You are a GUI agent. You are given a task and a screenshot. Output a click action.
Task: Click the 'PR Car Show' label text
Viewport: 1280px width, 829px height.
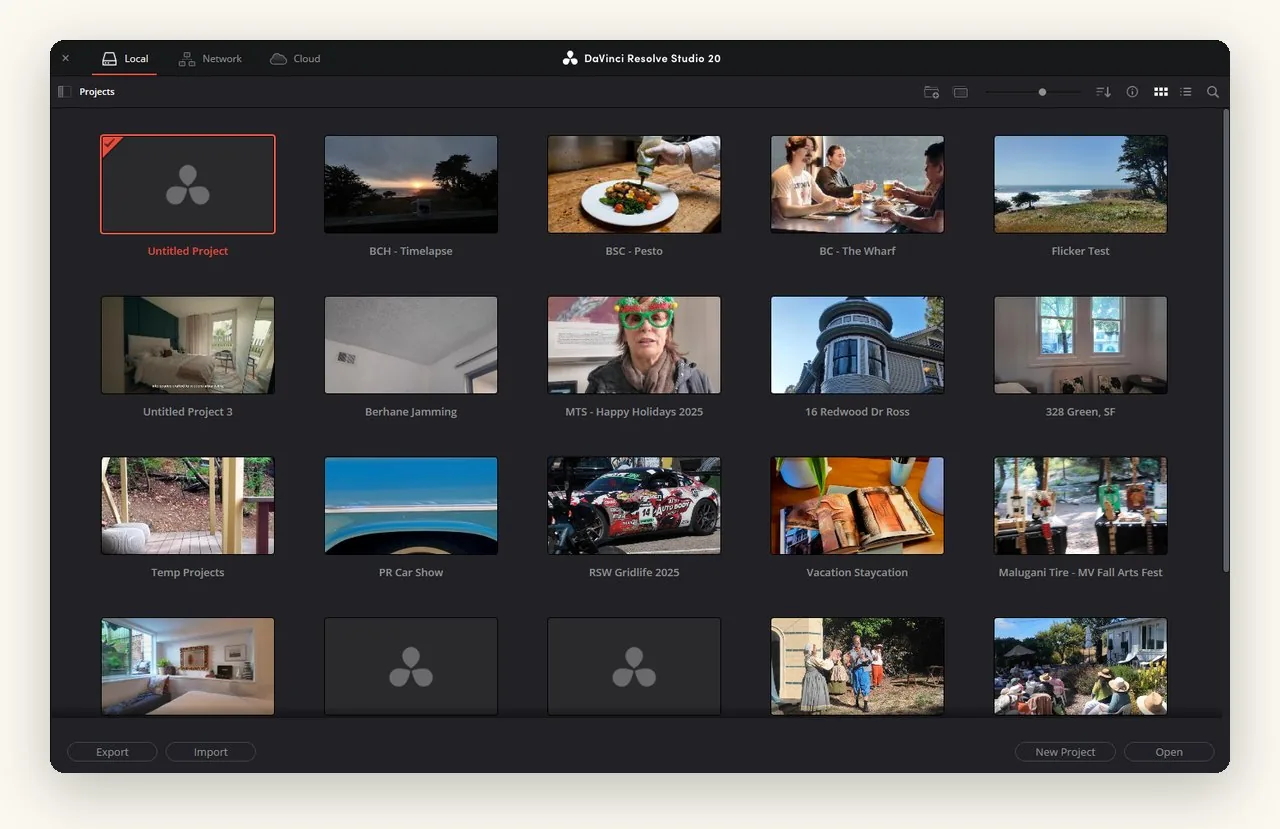411,573
